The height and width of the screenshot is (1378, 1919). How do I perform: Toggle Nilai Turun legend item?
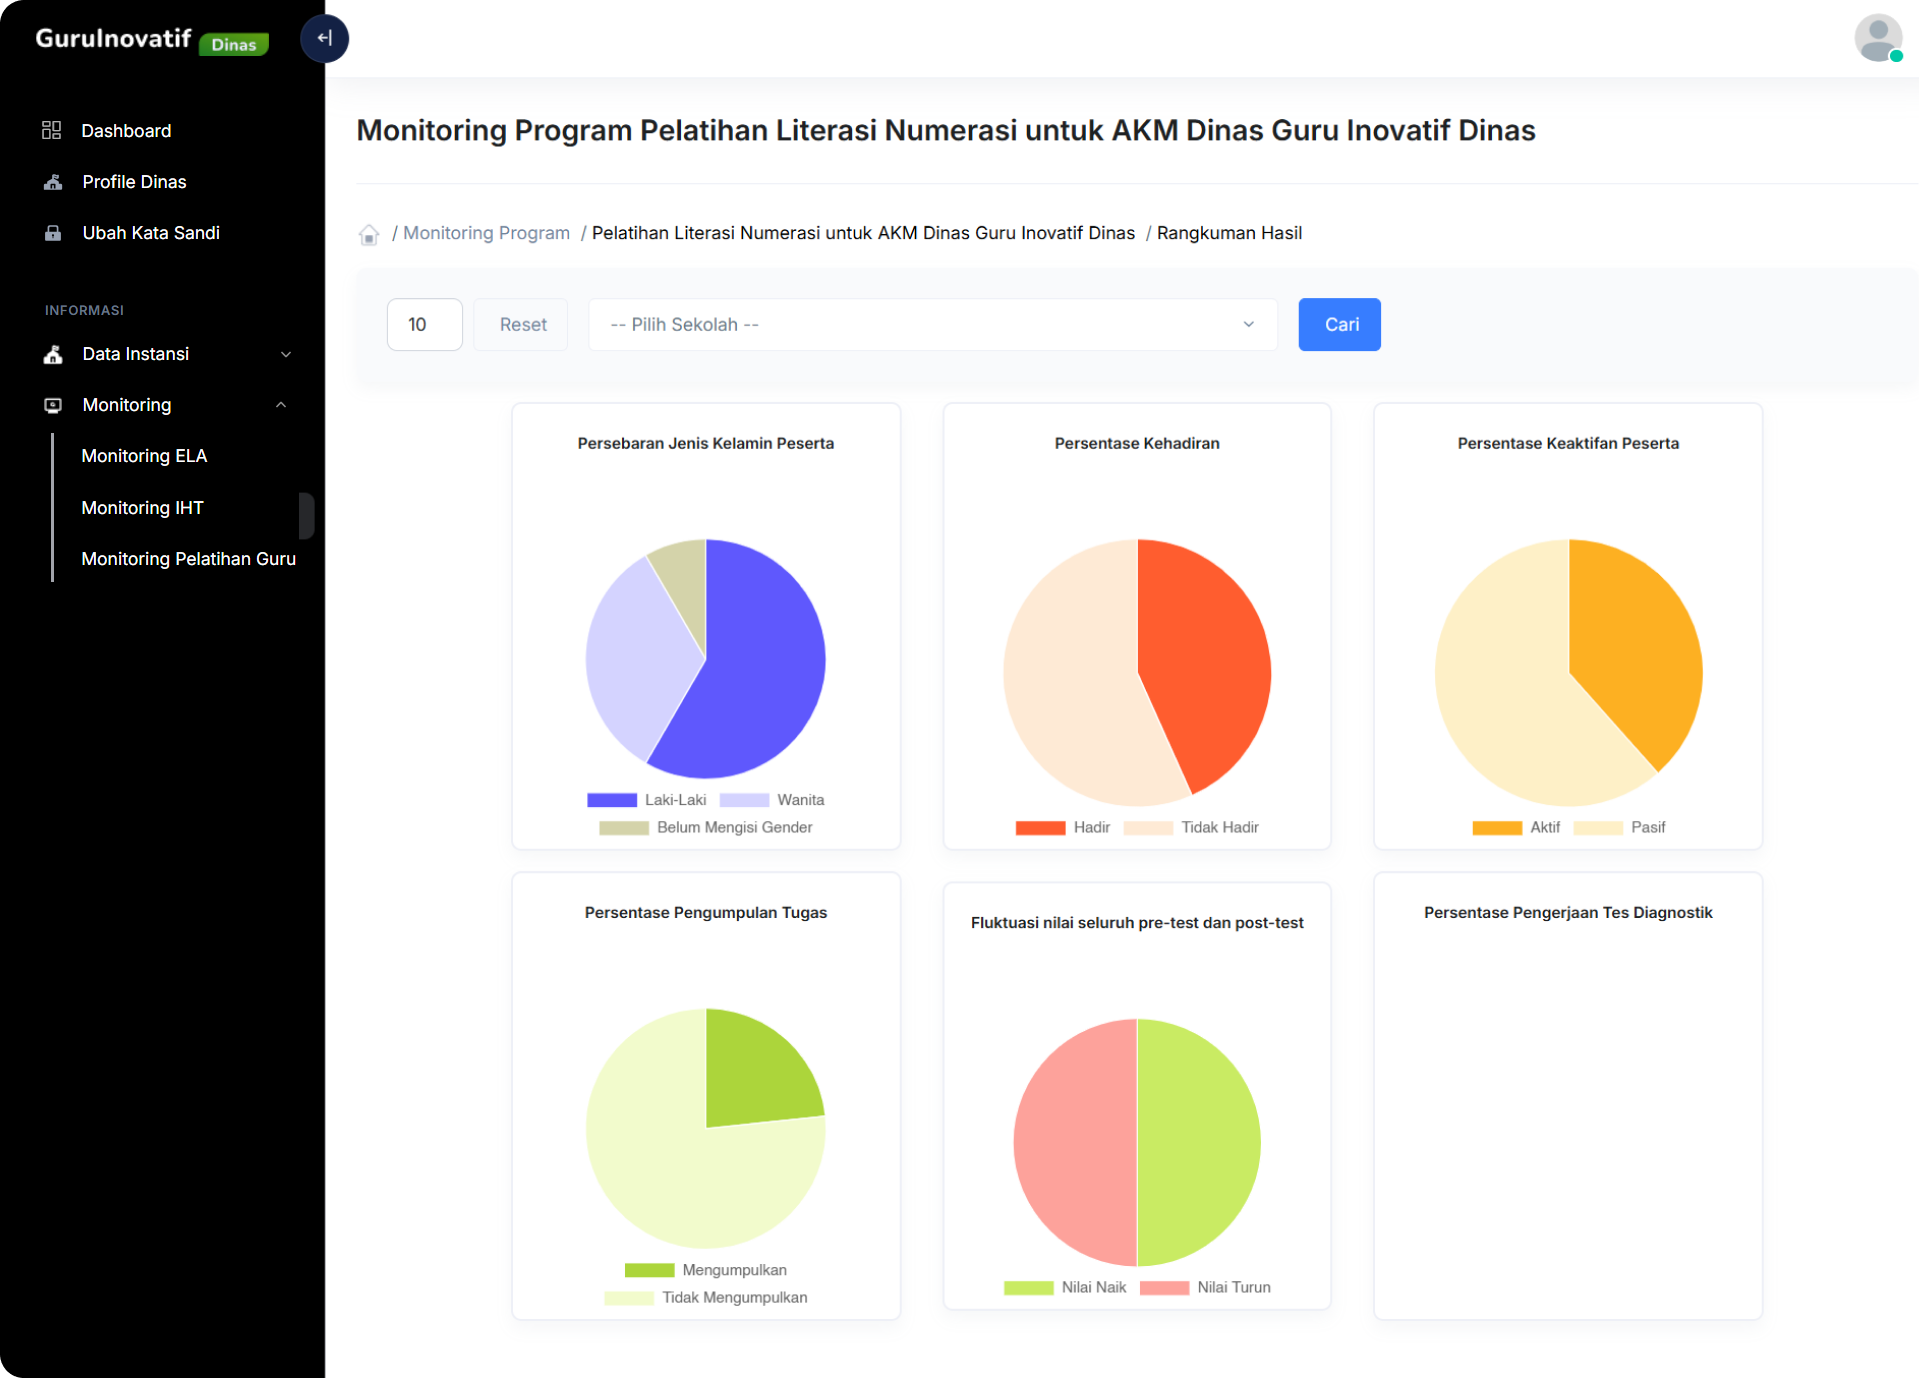point(1205,1287)
